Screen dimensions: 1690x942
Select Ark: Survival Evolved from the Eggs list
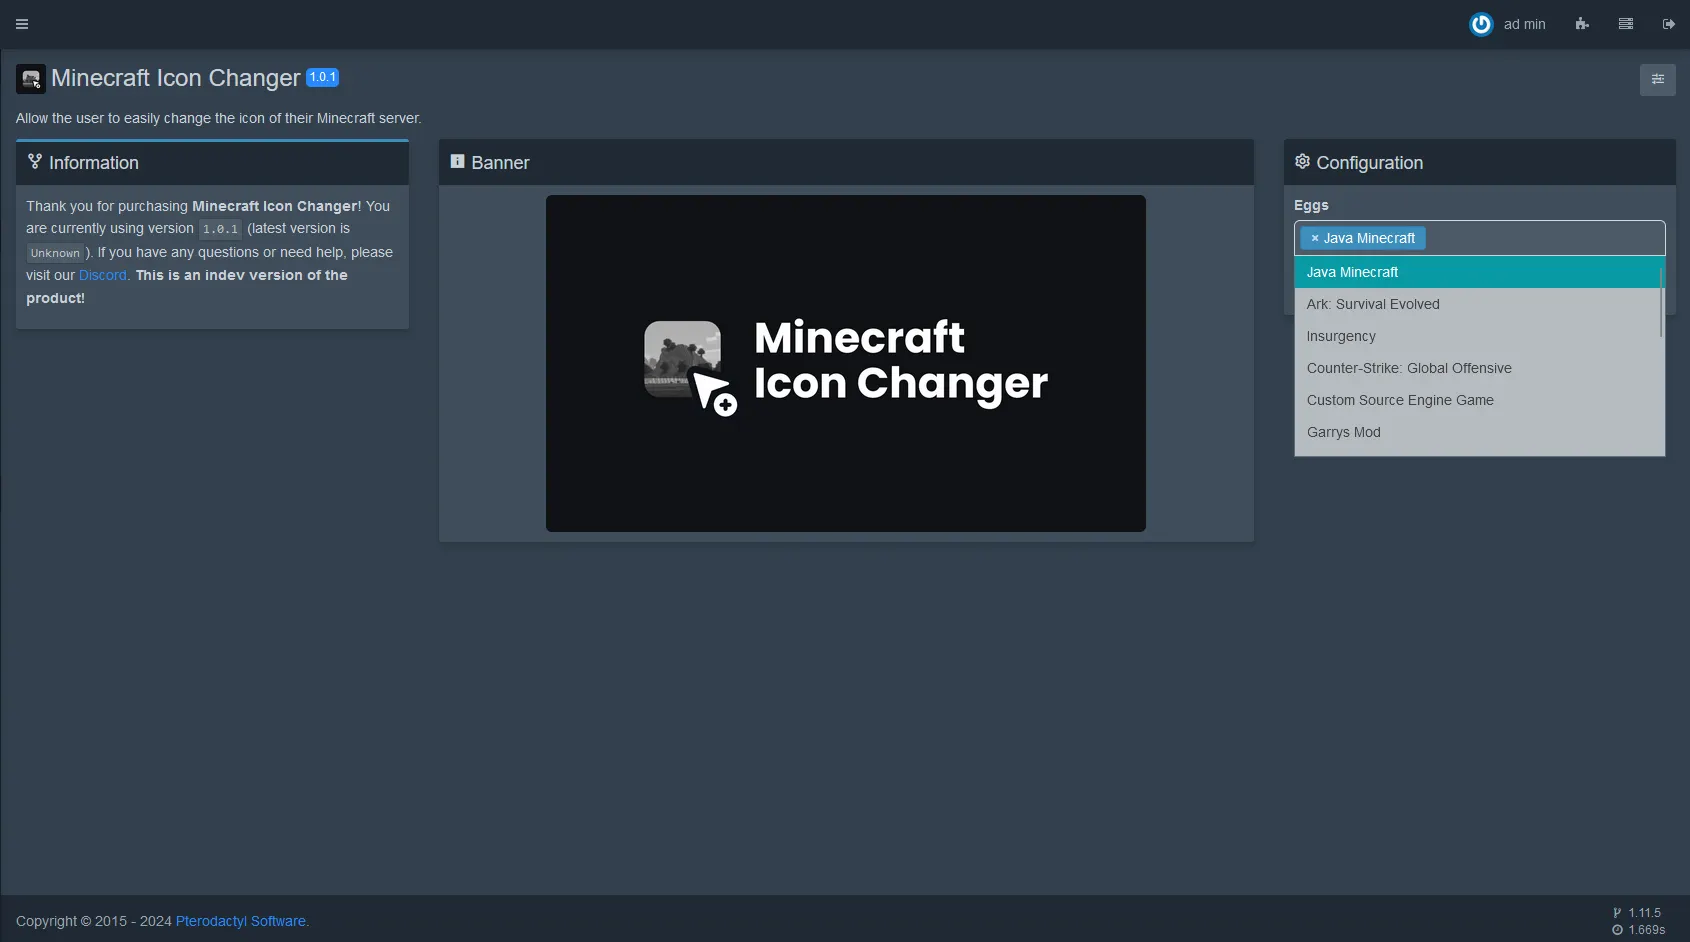[x=1373, y=304]
